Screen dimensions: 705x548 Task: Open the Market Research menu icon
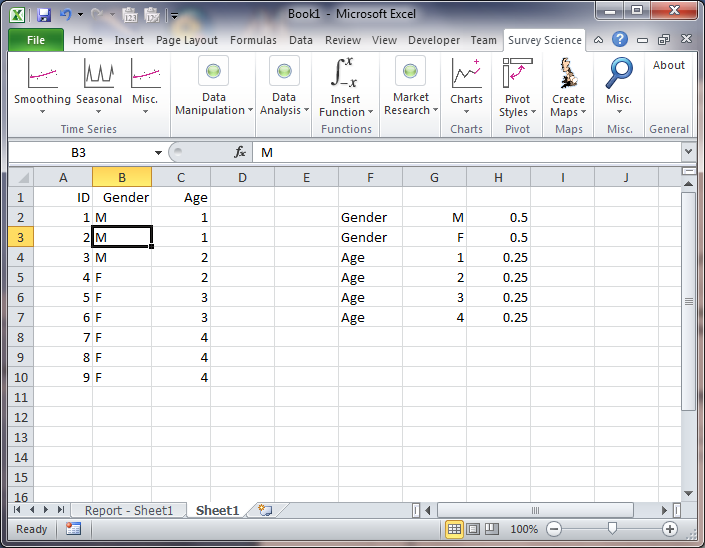tap(410, 71)
